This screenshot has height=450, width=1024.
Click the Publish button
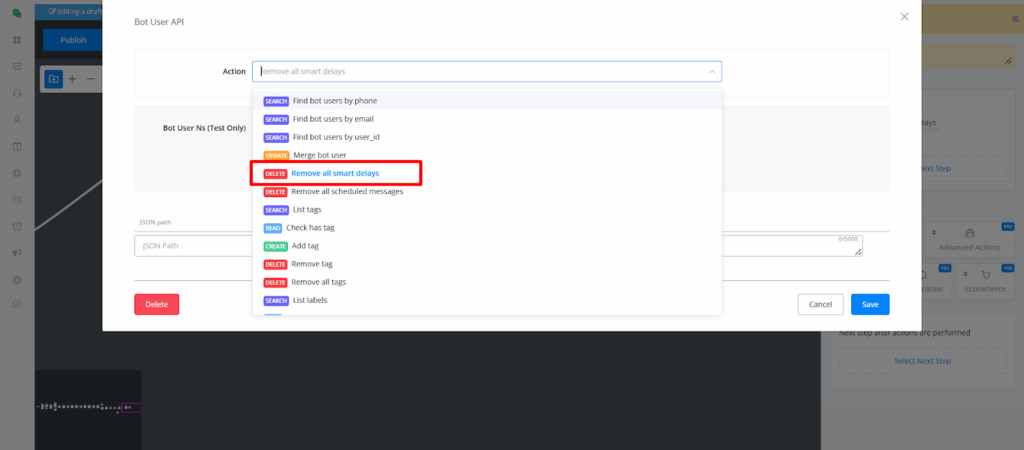pos(73,40)
